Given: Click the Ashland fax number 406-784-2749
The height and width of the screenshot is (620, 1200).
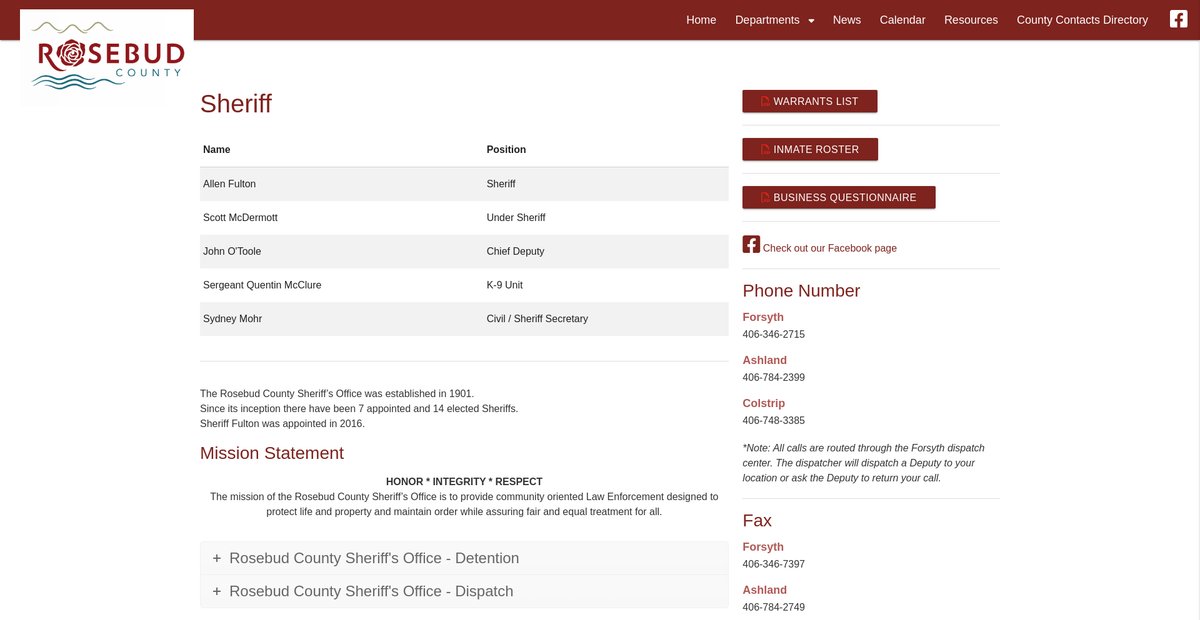Looking at the screenshot, I should click(774, 607).
